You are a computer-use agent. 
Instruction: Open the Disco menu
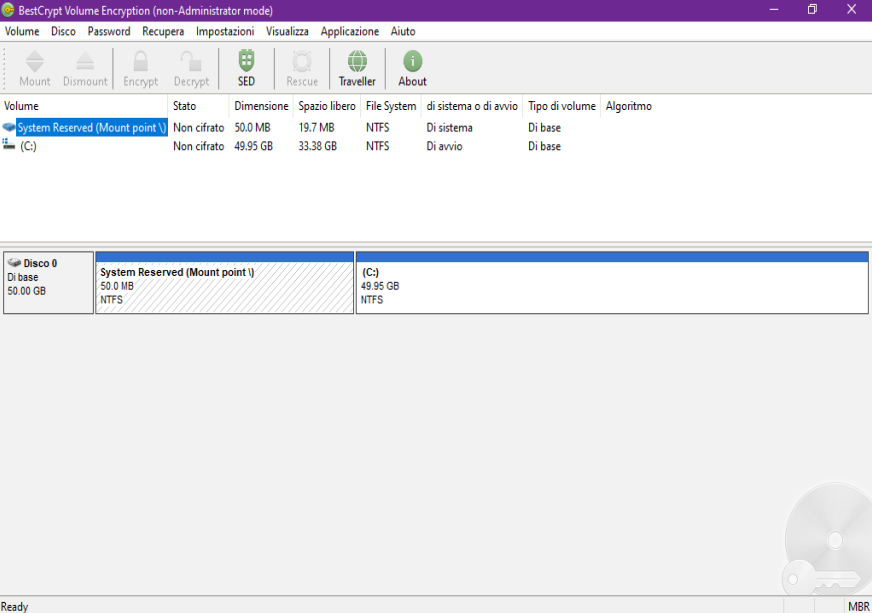63,31
